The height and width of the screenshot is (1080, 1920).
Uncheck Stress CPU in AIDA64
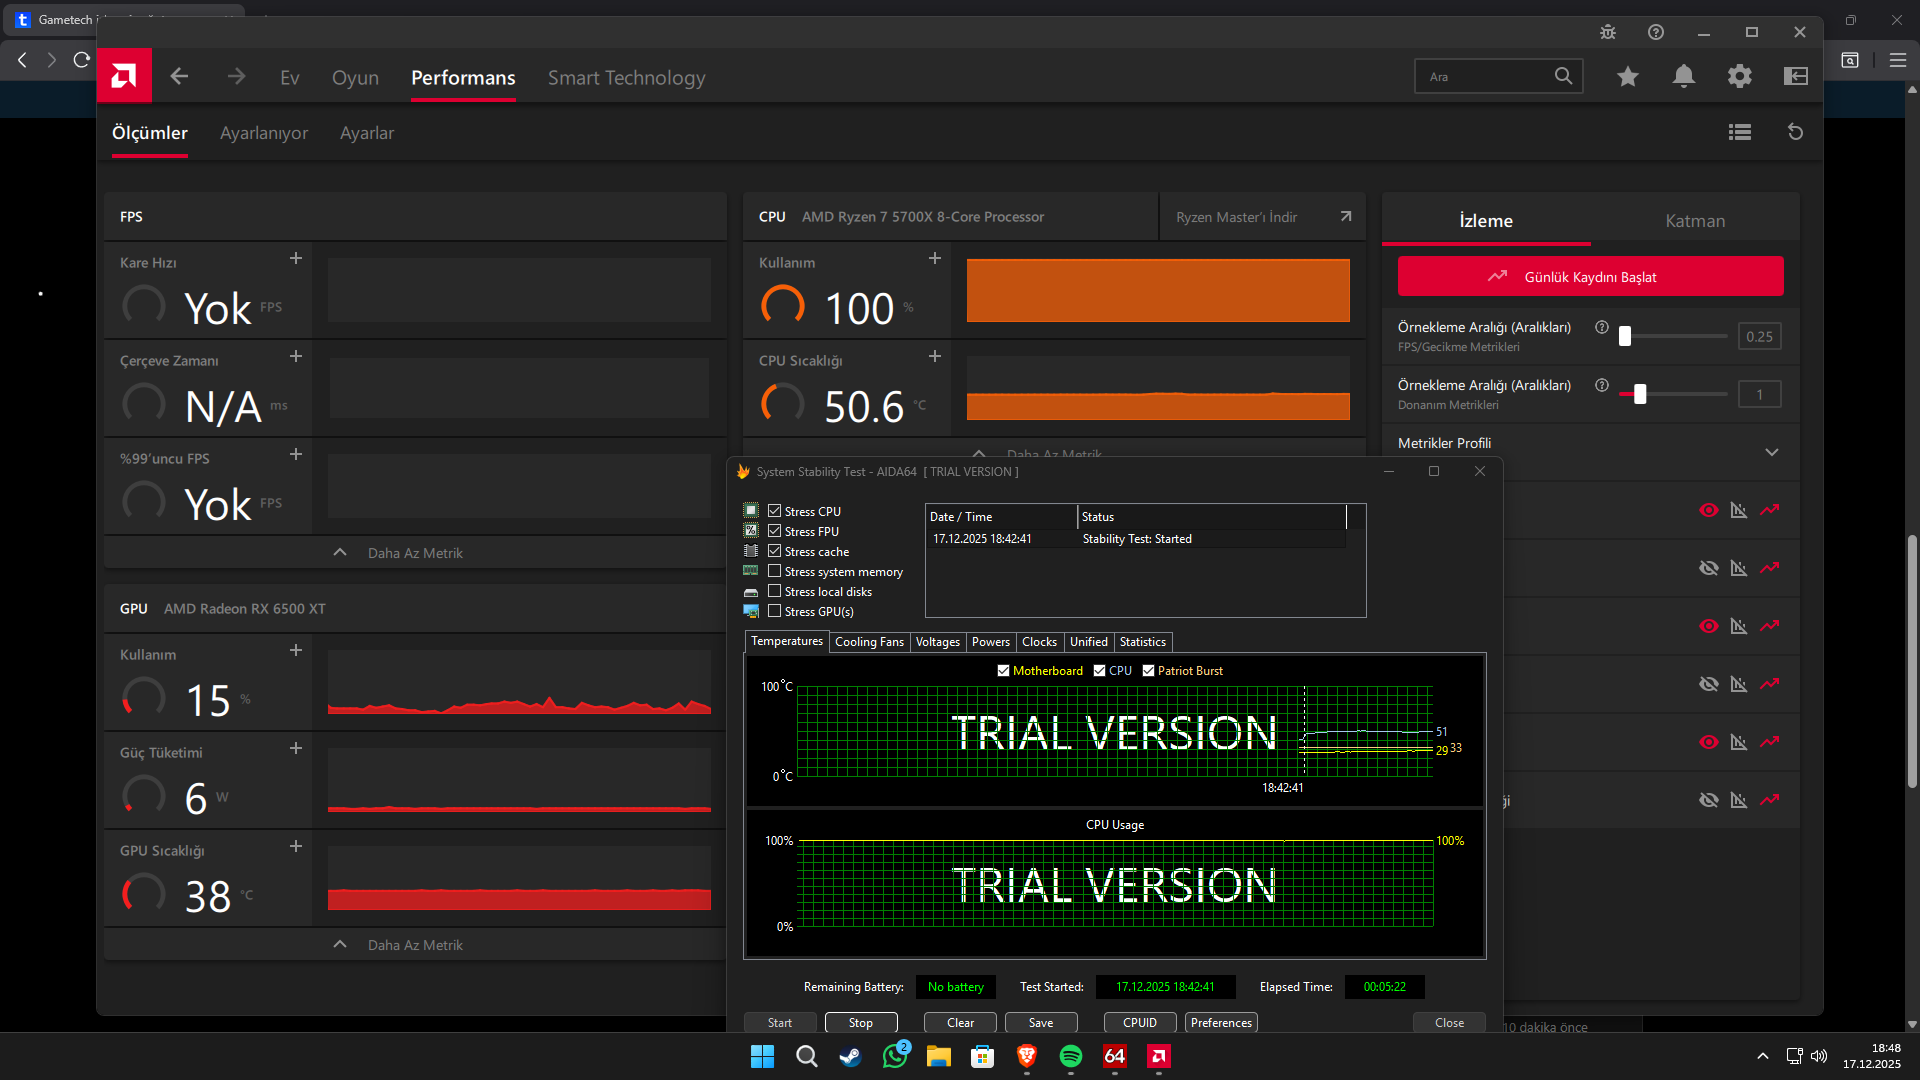click(774, 511)
